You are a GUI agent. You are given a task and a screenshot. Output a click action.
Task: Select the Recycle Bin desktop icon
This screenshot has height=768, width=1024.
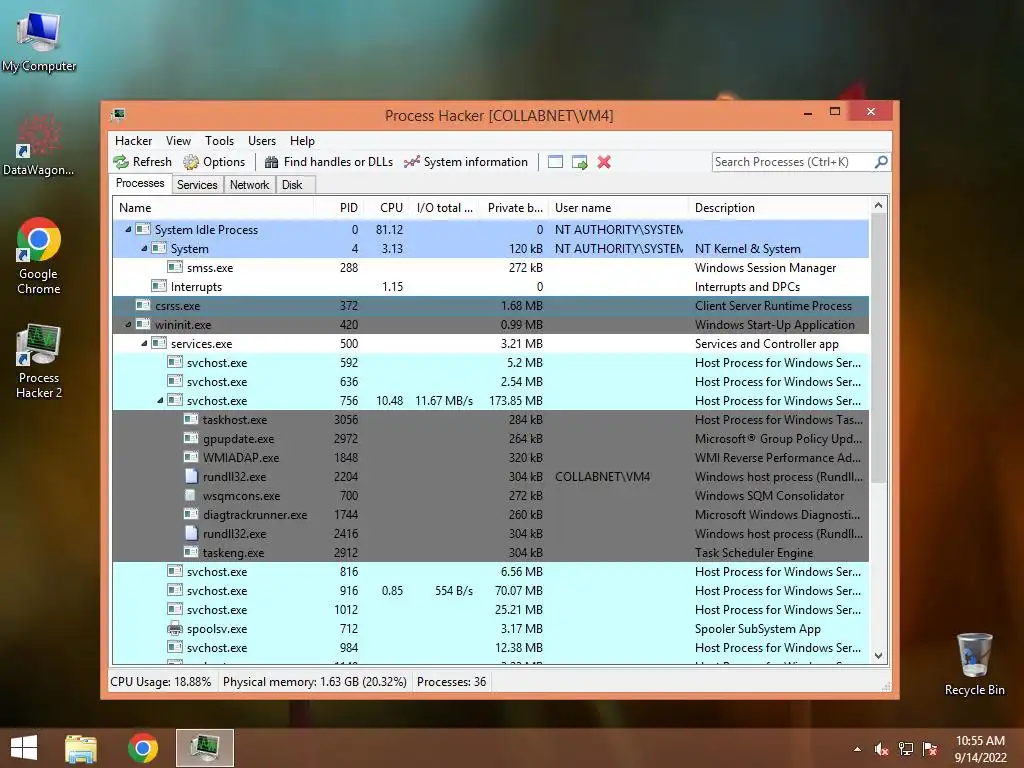coord(974,664)
